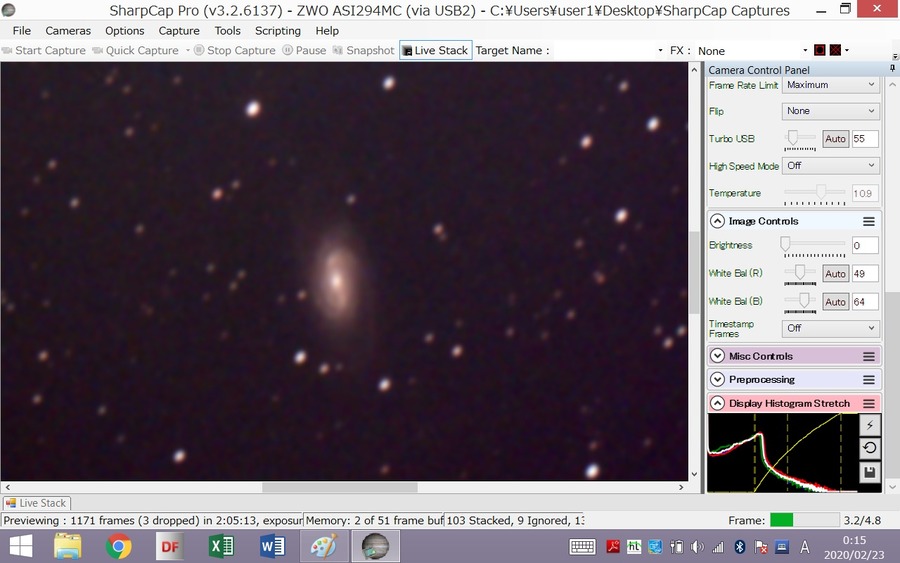The width and height of the screenshot is (900, 563).
Task: Click the red square FX selection icon
Action: coord(820,51)
